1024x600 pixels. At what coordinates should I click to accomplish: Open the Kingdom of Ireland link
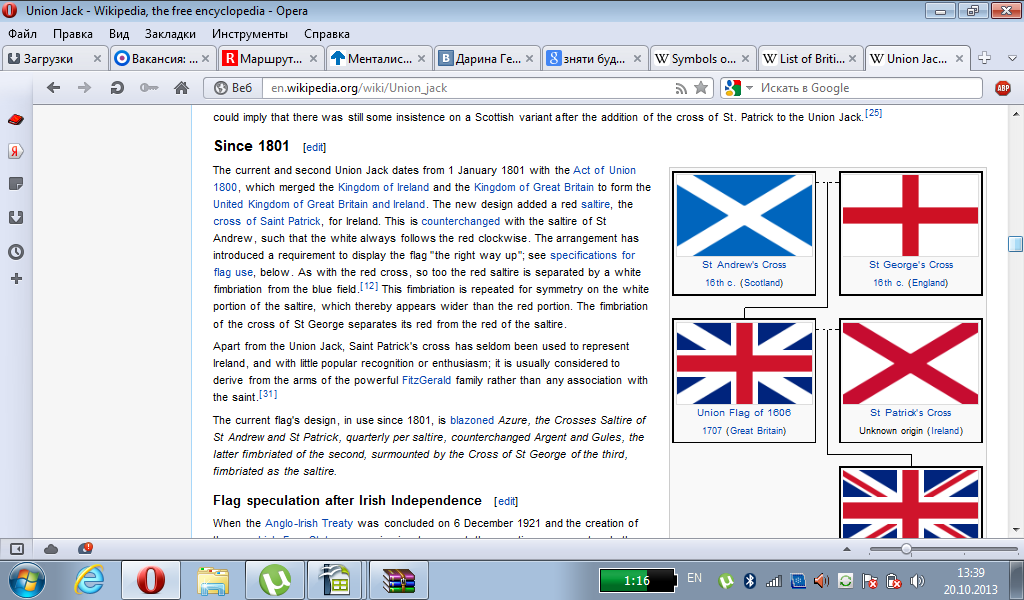[383, 187]
